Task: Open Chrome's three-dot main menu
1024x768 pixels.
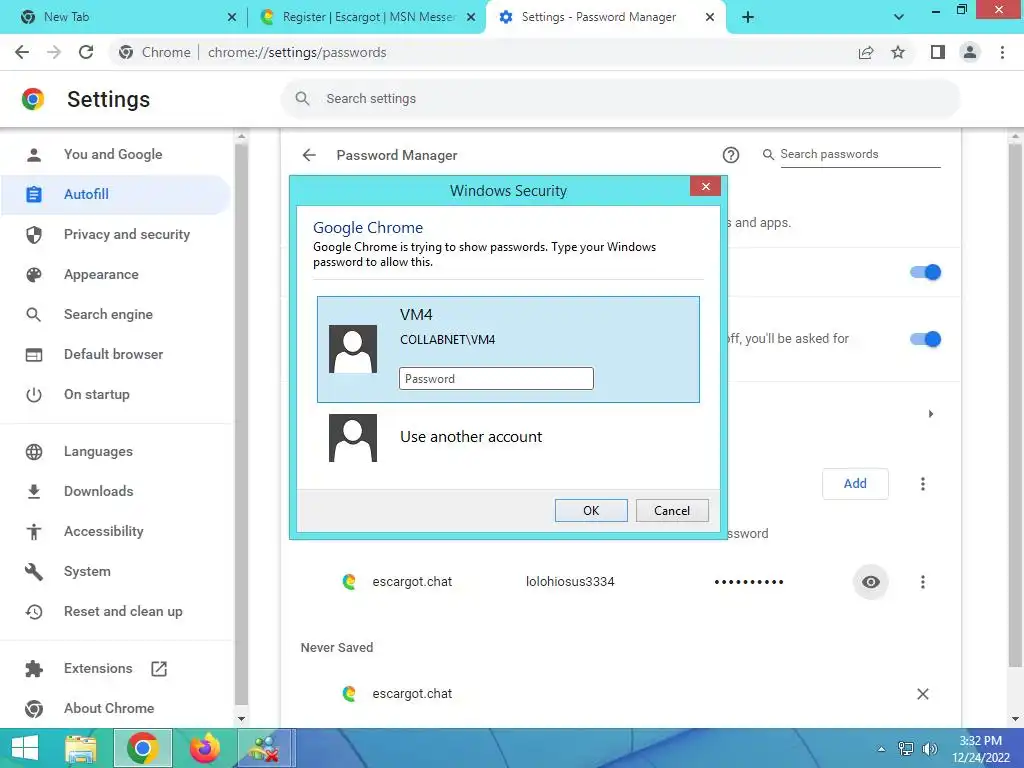Action: (x=1002, y=52)
